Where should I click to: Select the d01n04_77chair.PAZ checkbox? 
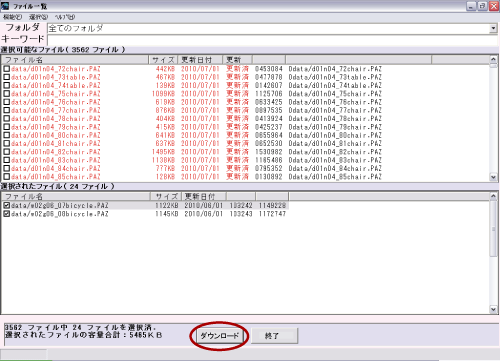pyautogui.click(x=6, y=110)
